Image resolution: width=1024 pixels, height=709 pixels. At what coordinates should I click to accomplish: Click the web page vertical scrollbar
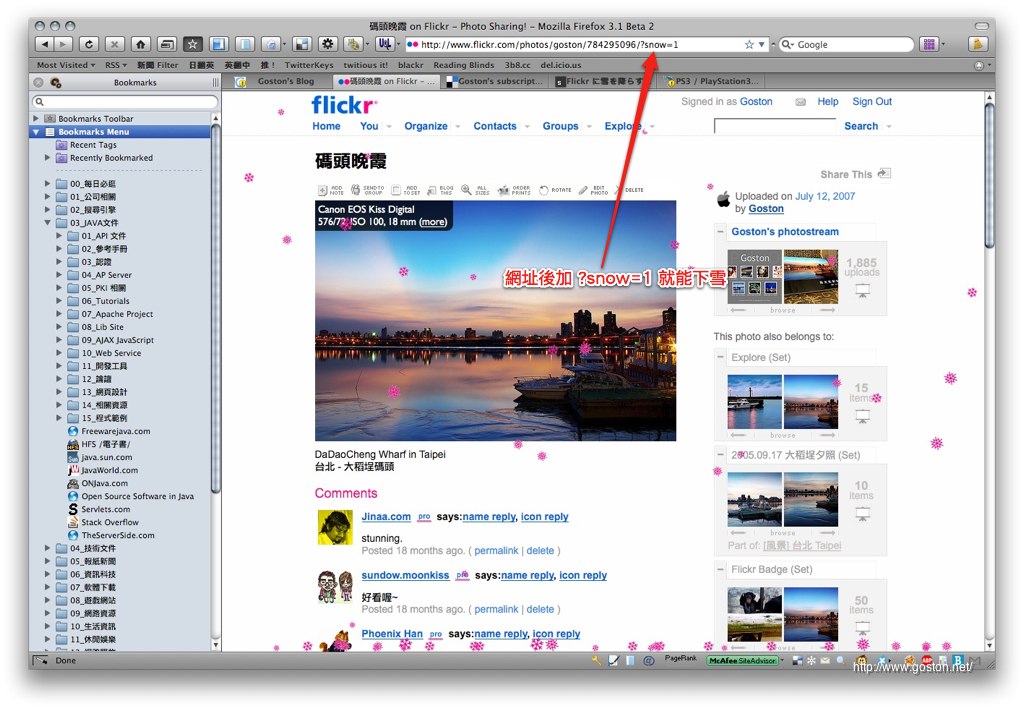point(990,370)
